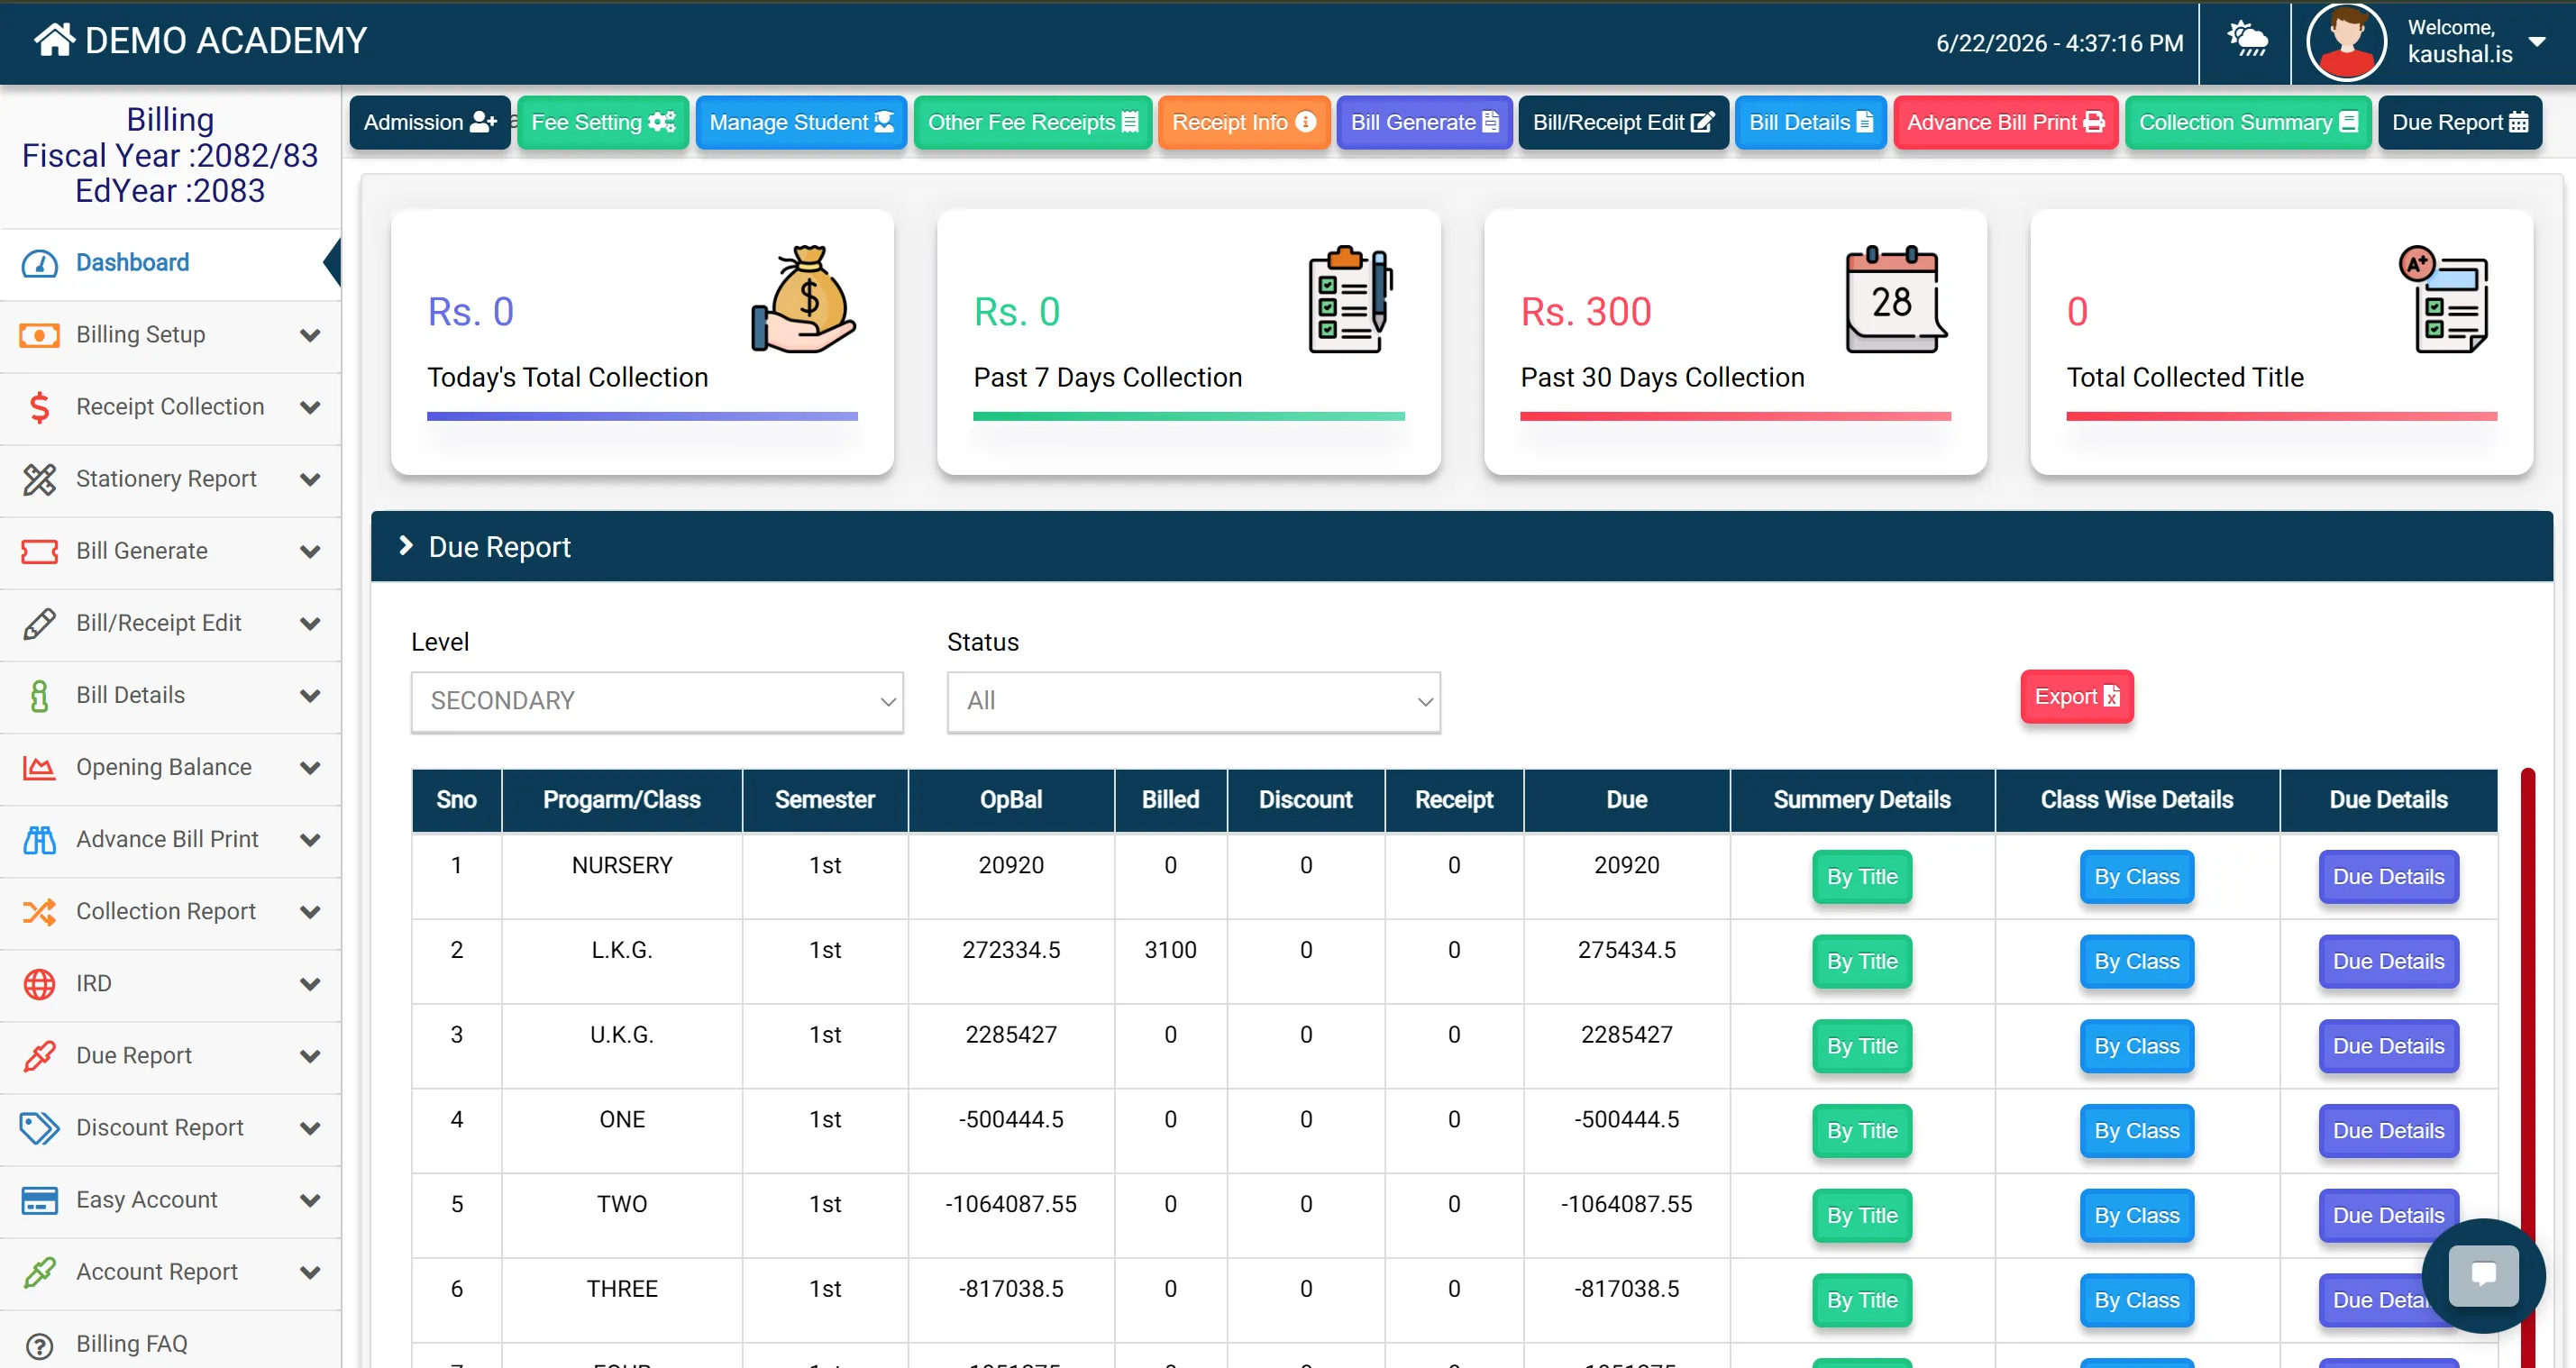This screenshot has height=1368, width=2576.
Task: Click the Stationery Report pencil-ruler icon
Action: pyautogui.click(x=40, y=479)
